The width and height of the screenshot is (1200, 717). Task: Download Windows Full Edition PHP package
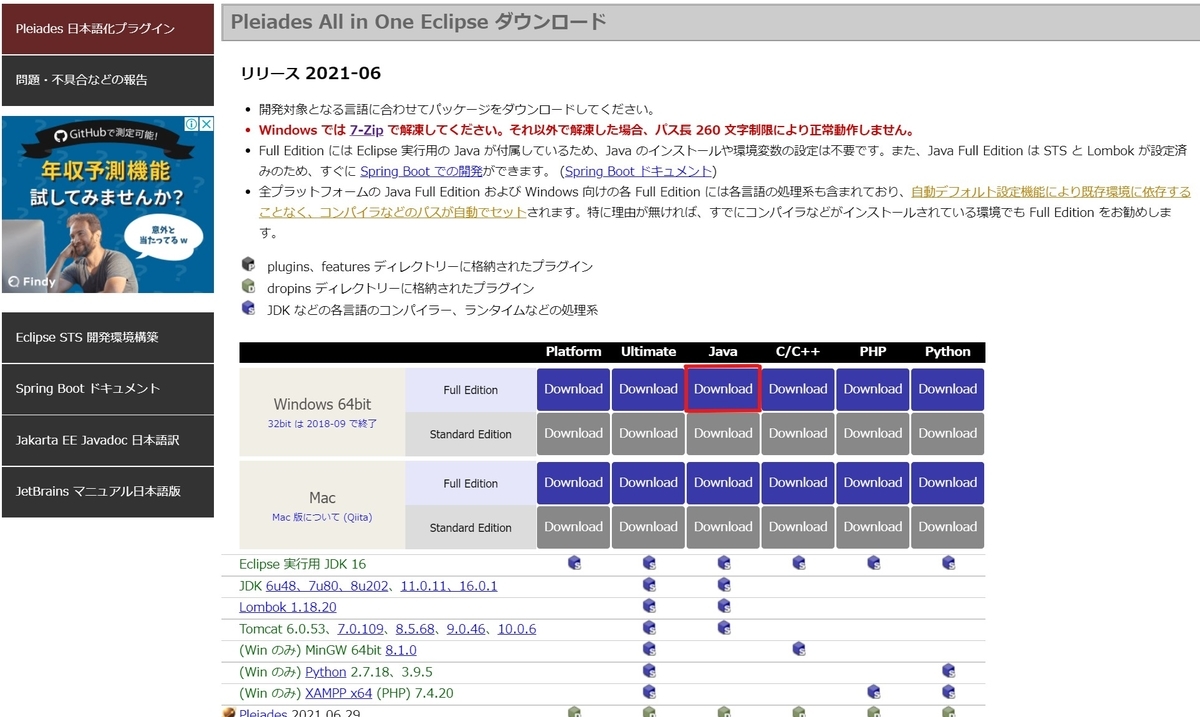[x=873, y=389]
